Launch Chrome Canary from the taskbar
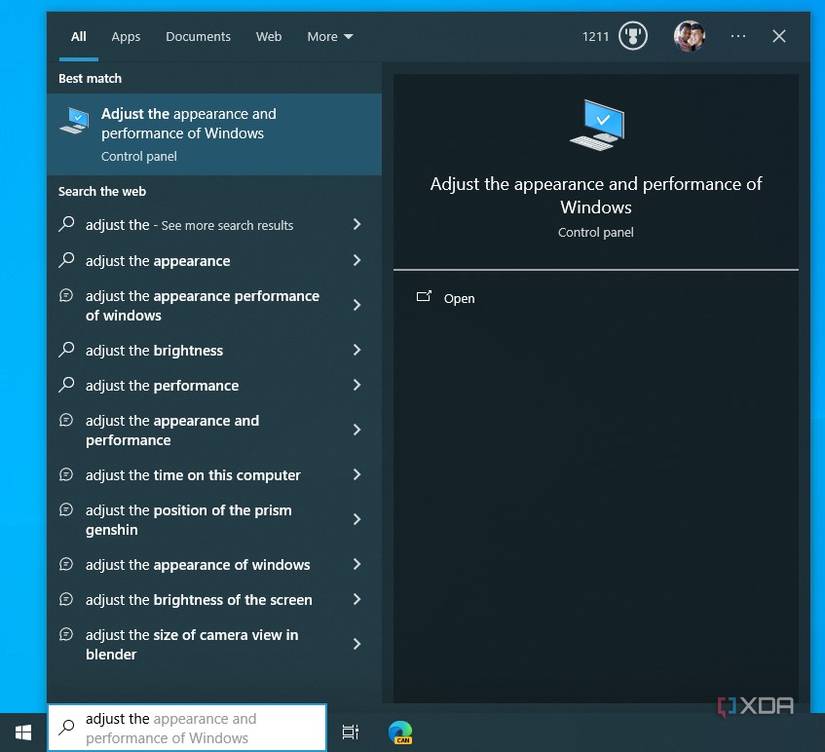Image resolution: width=825 pixels, height=752 pixels. 401,732
